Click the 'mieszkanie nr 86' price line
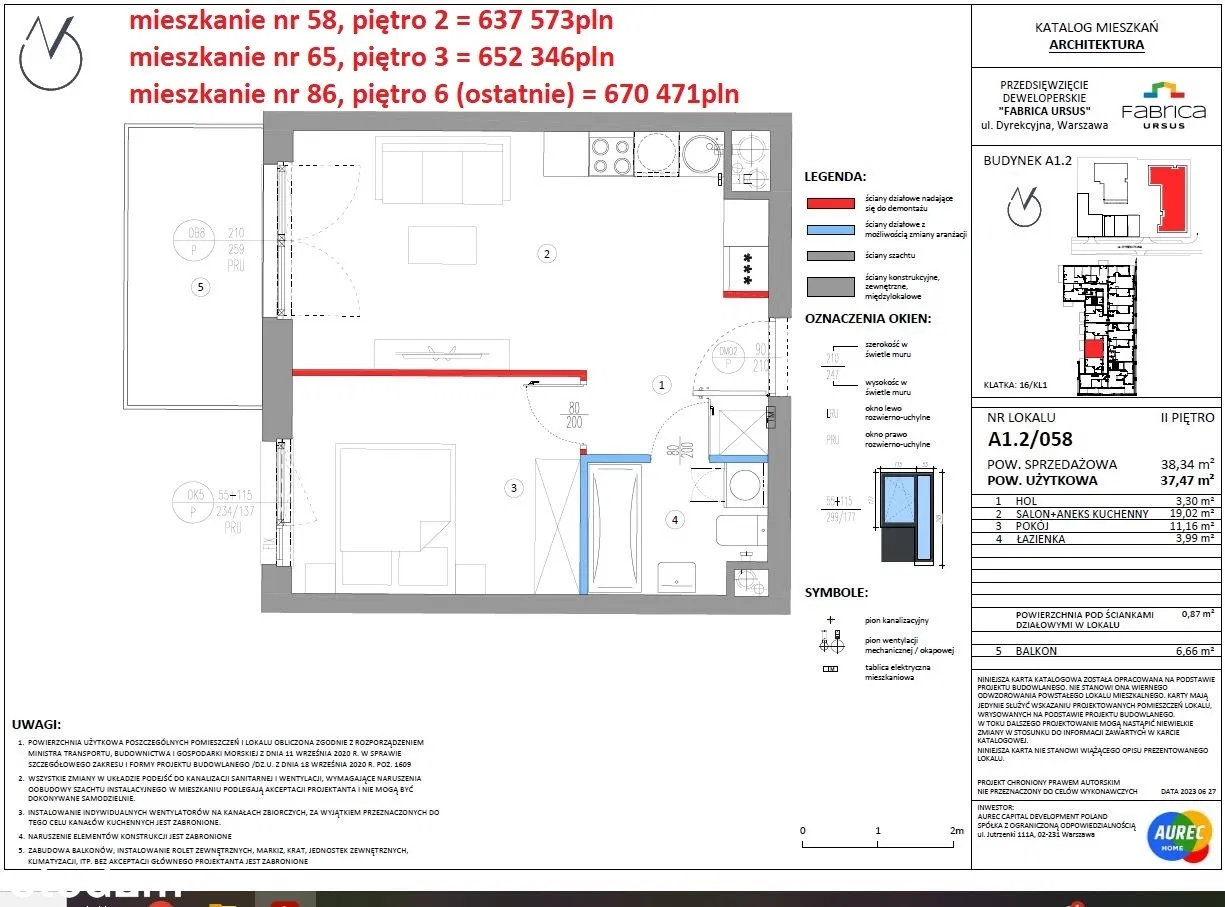Viewport: 1225px width, 907px height. click(x=434, y=94)
